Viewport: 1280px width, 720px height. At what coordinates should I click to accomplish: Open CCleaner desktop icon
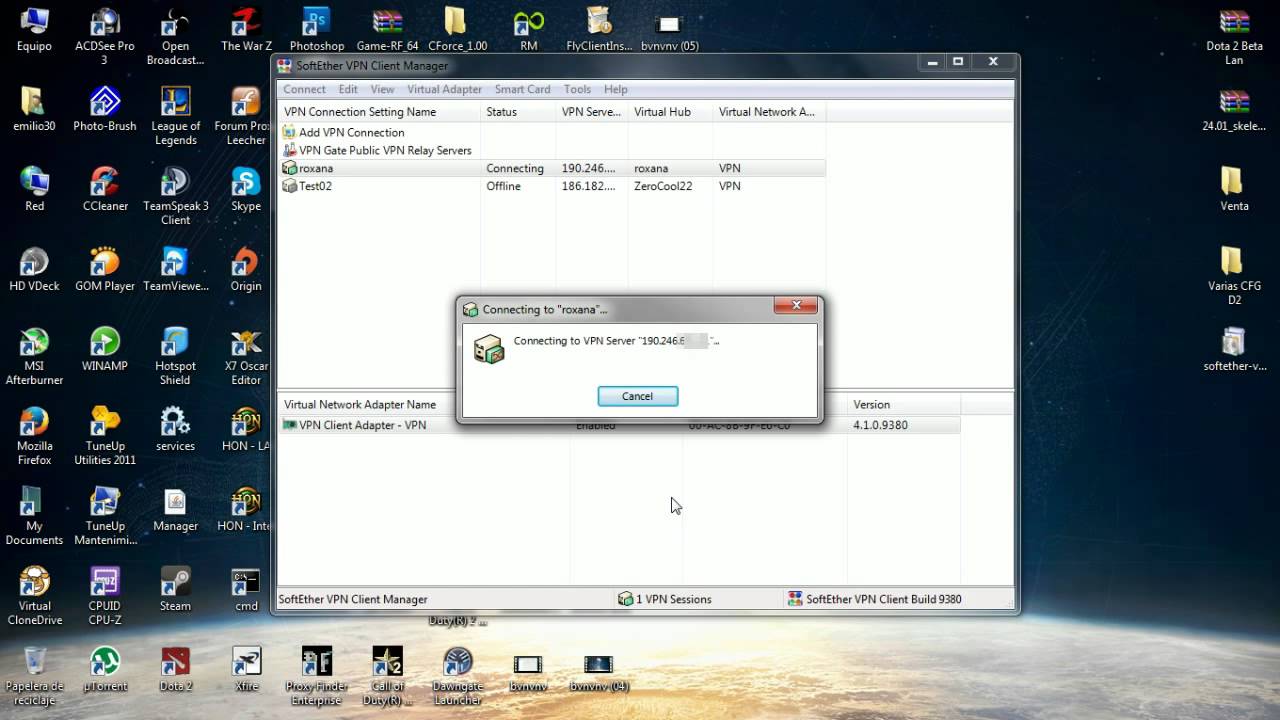pyautogui.click(x=105, y=190)
